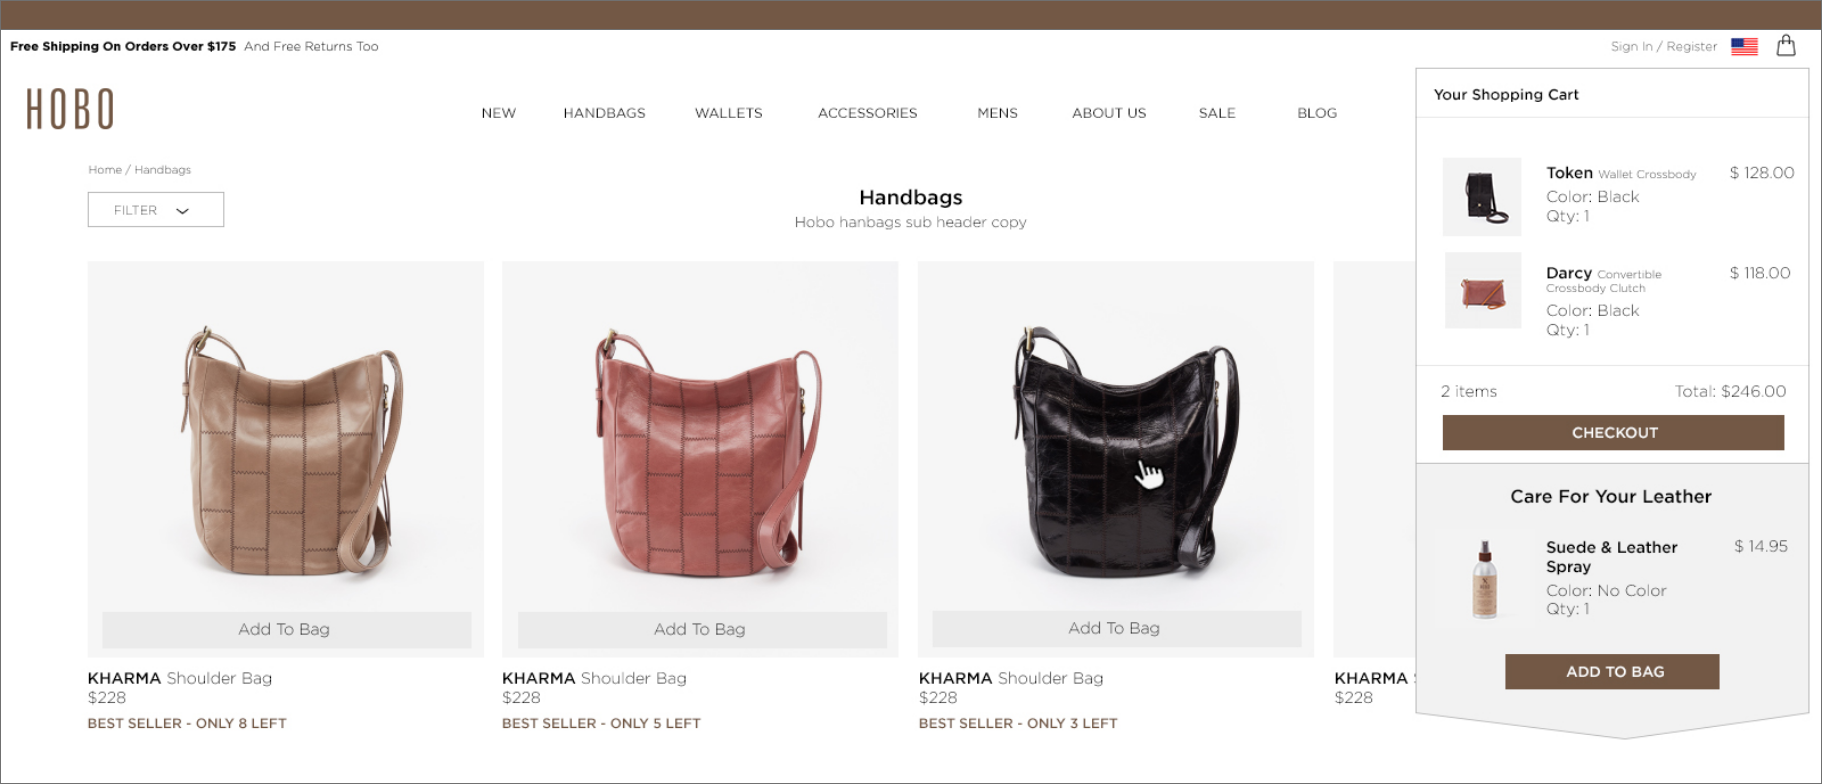Expand the FILTER dropdown

tap(156, 210)
